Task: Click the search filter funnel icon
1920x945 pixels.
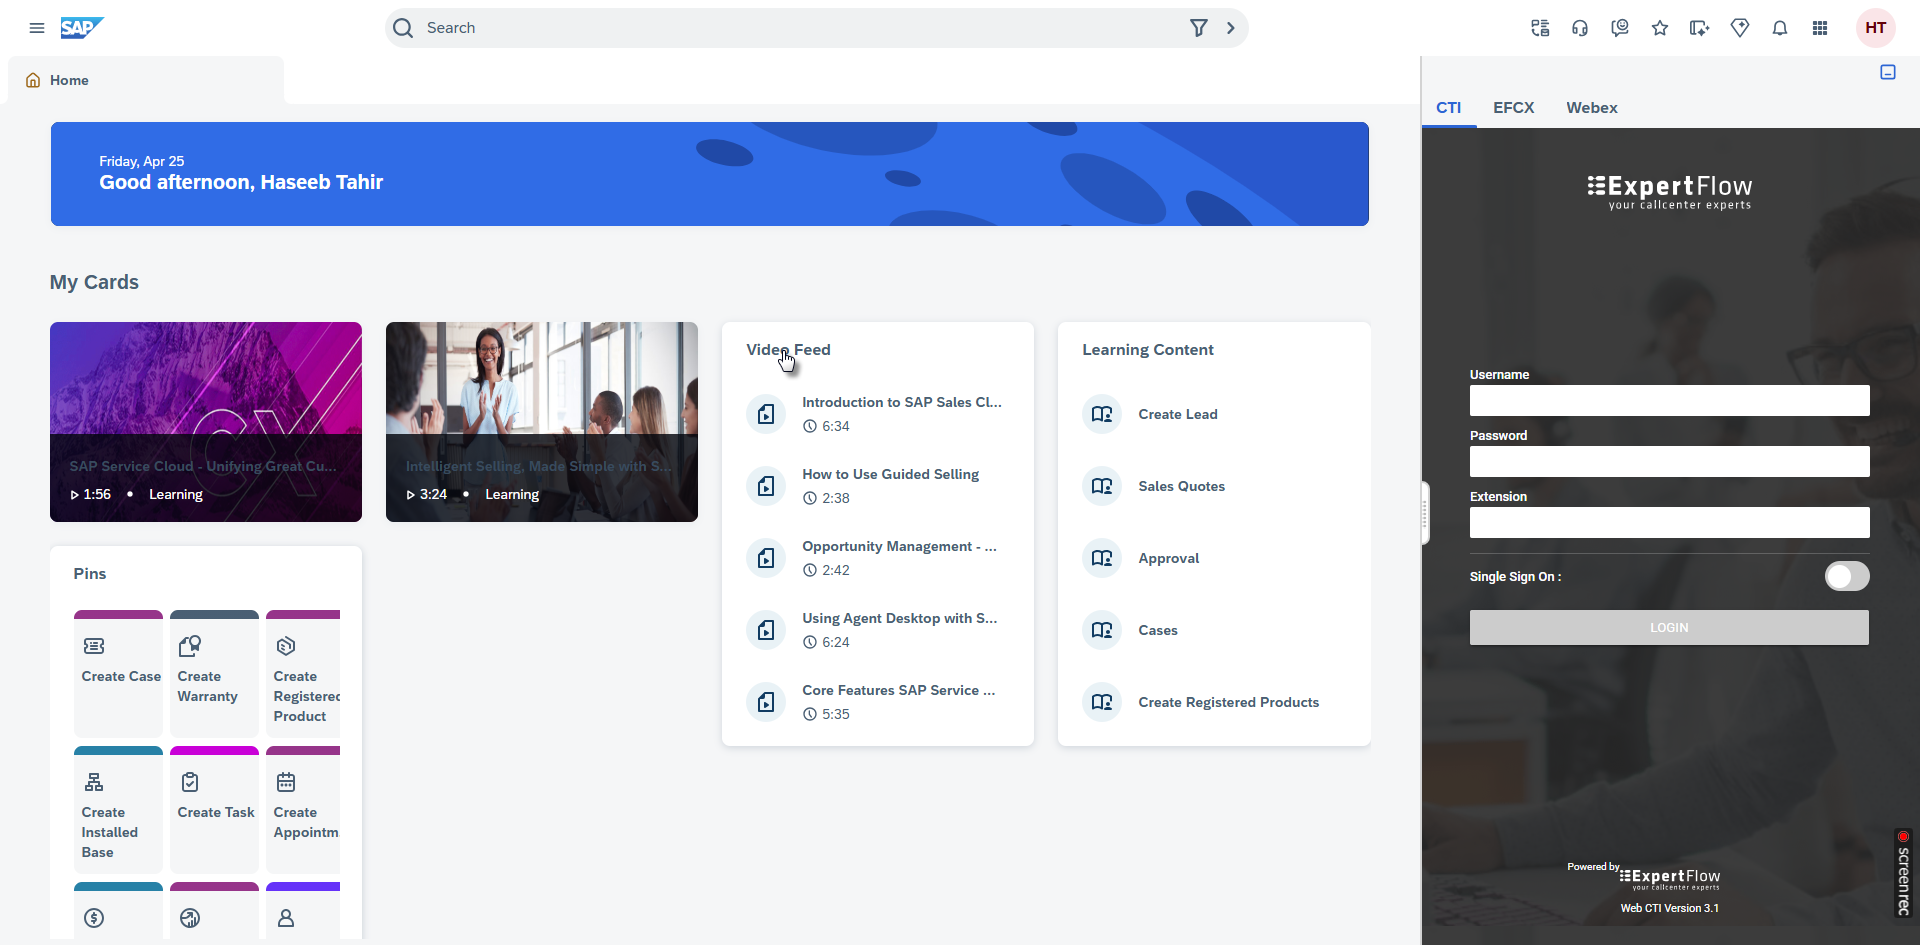Action: pos(1198,28)
